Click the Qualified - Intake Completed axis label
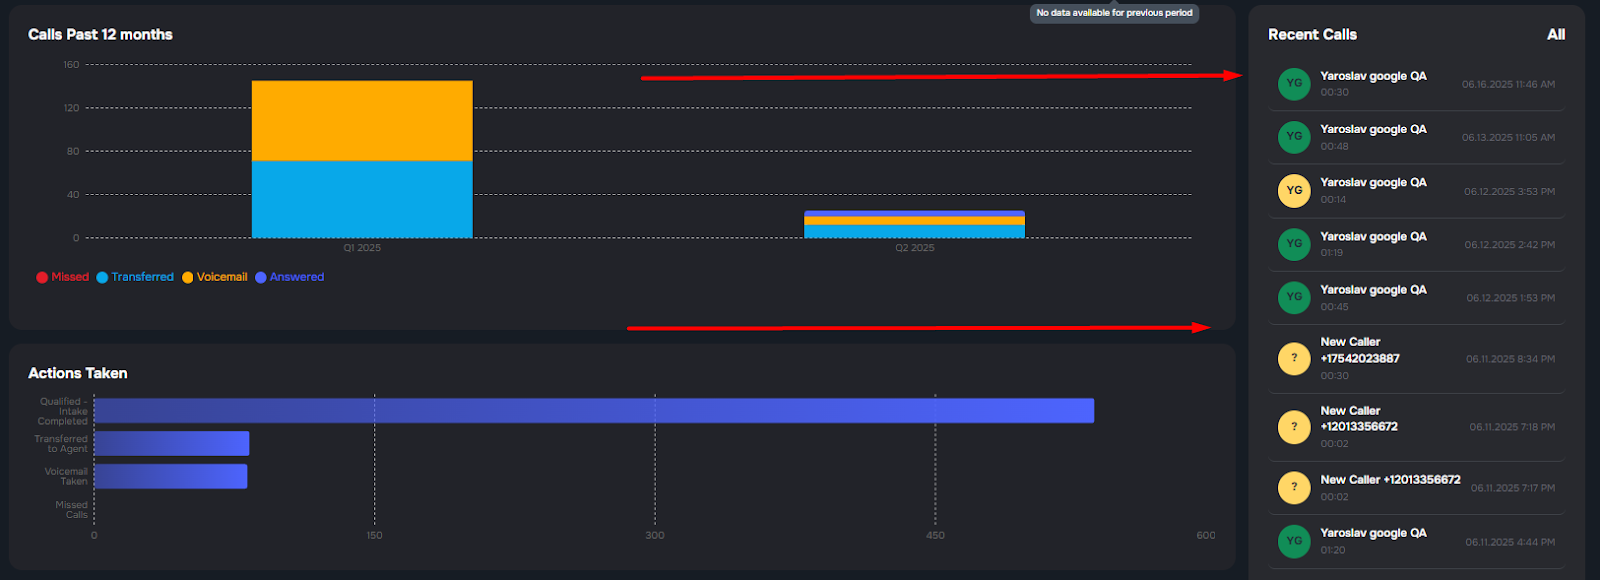The width and height of the screenshot is (1600, 580). [63, 411]
